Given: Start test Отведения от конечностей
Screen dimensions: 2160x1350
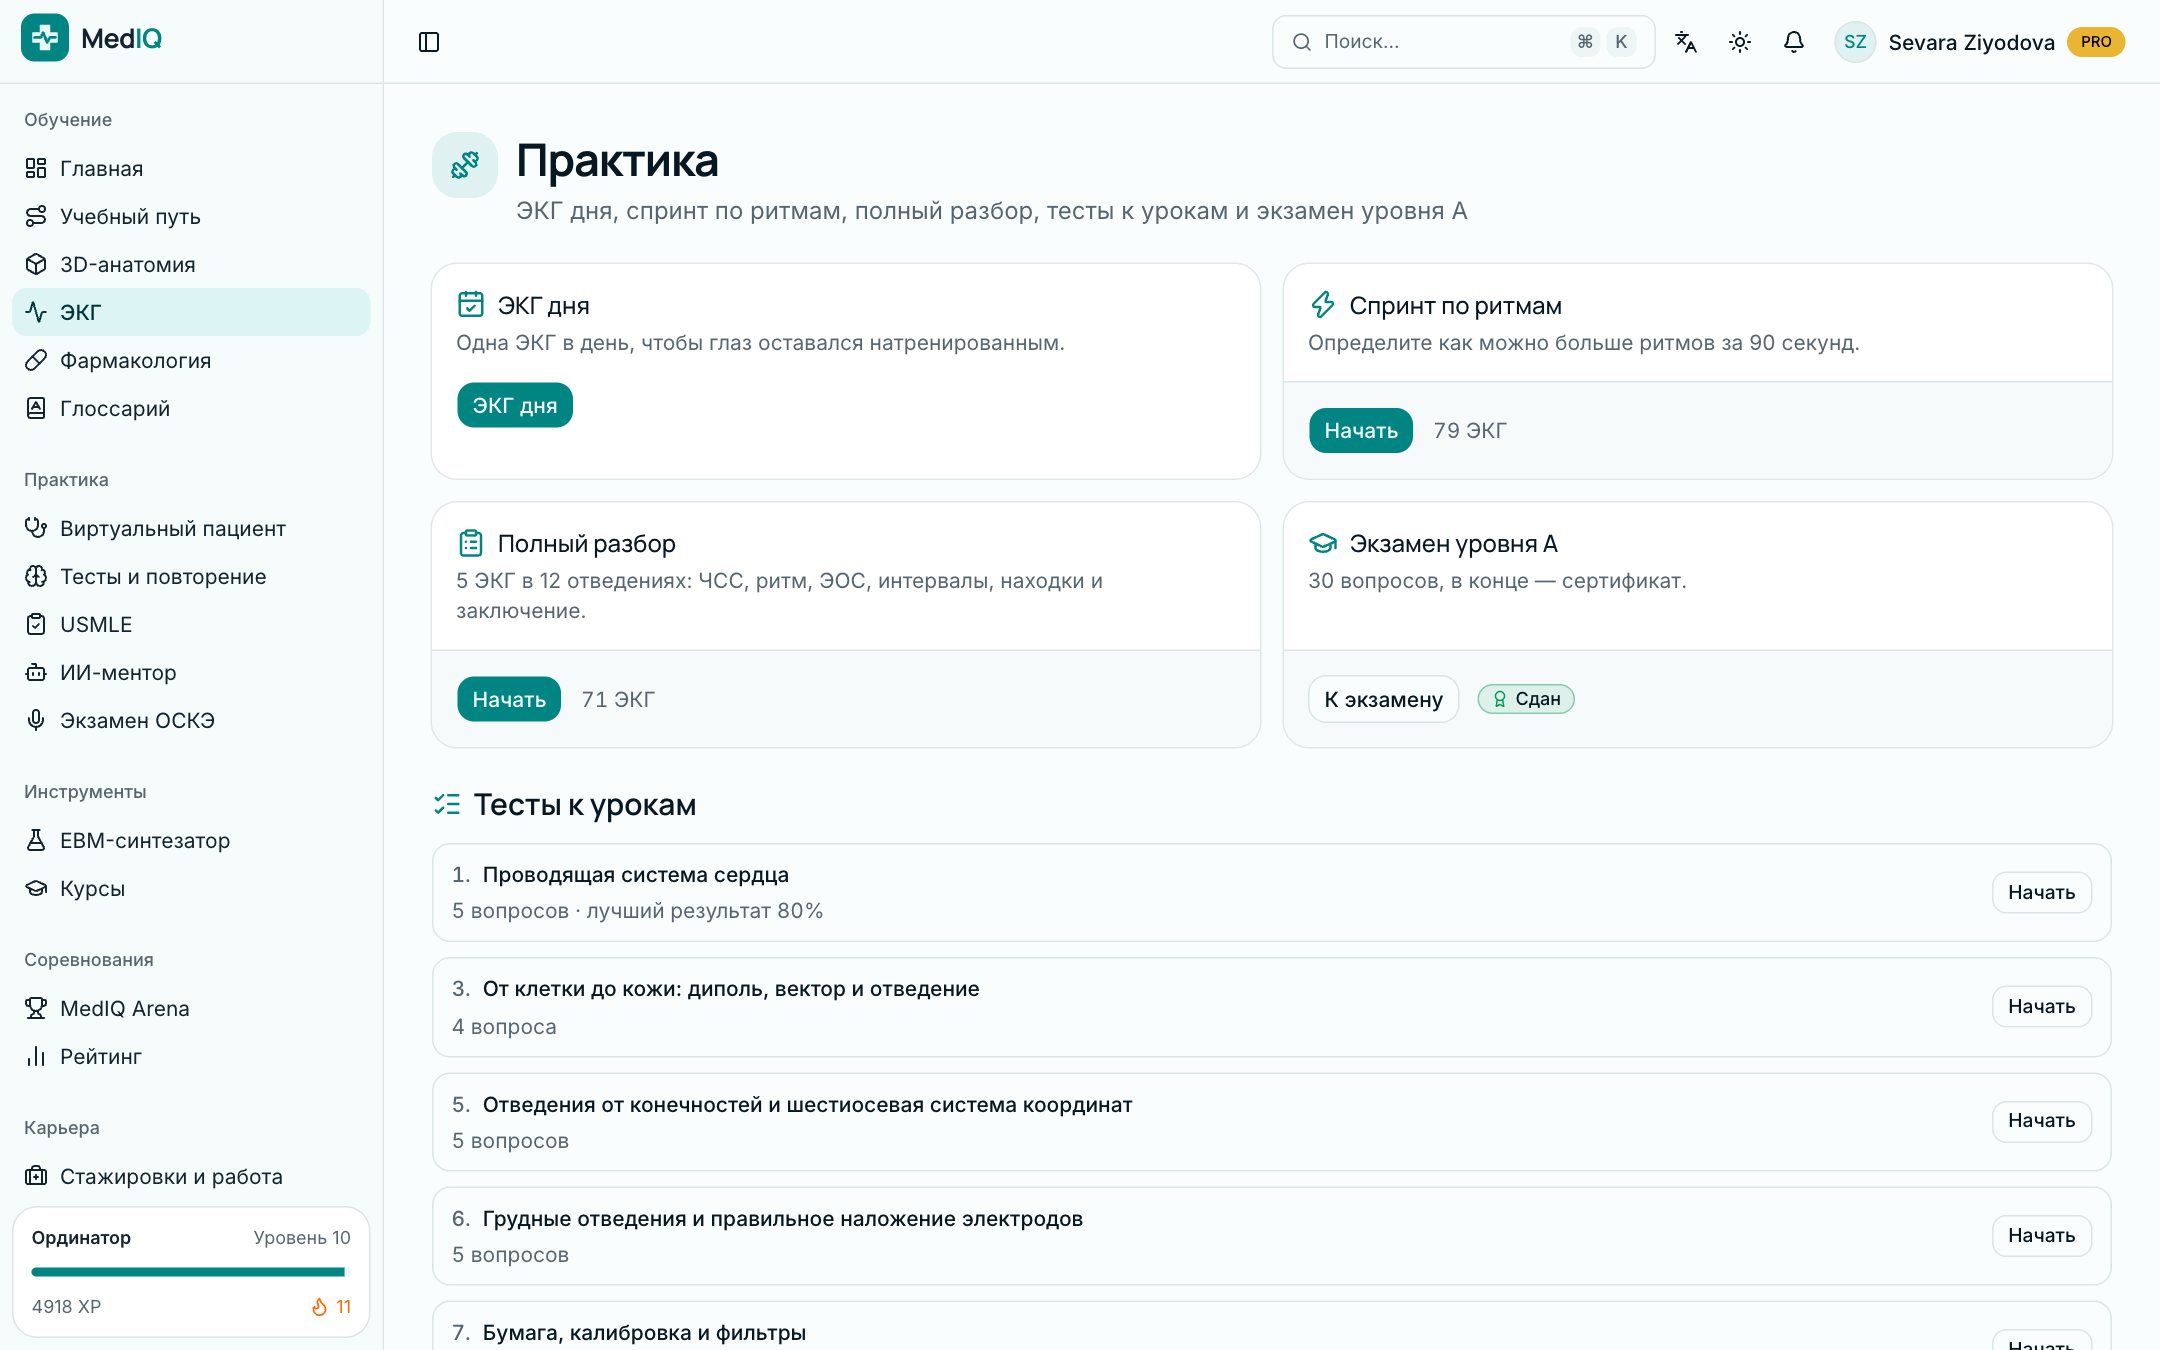Looking at the screenshot, I should pos(2041,1120).
